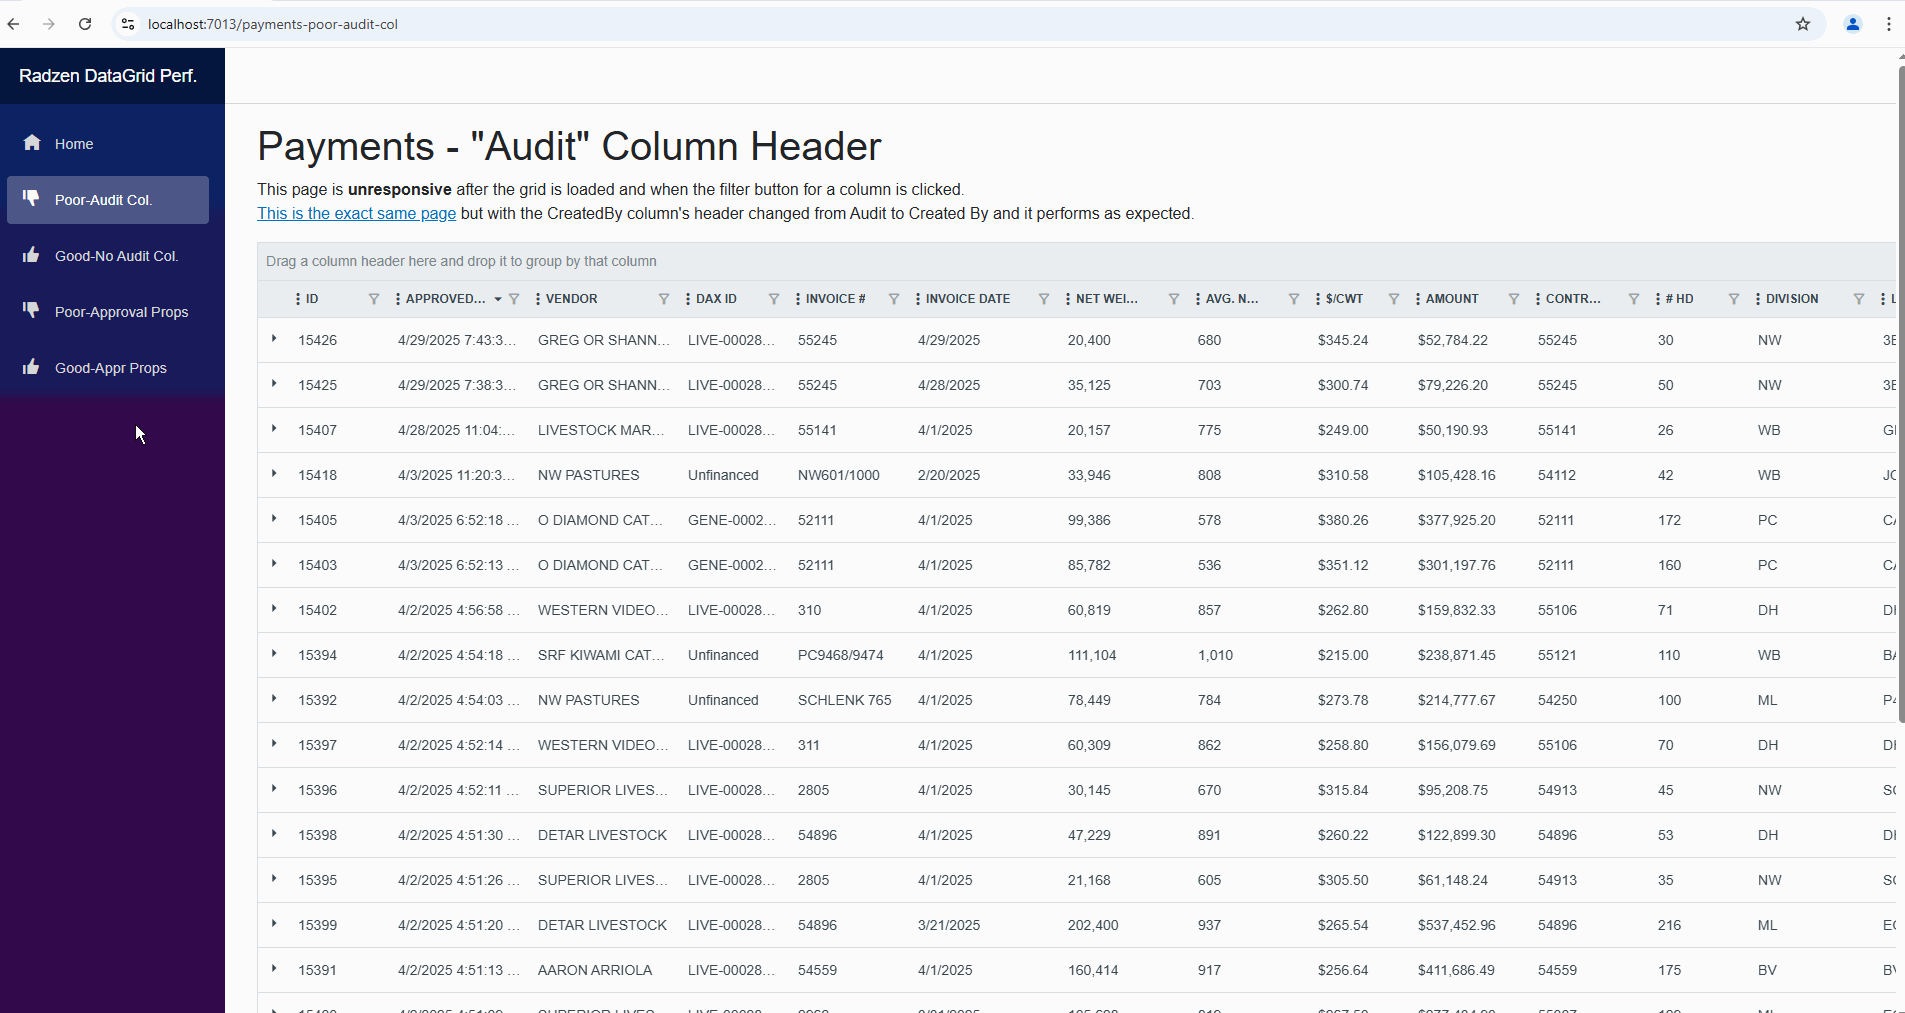Expand row 15394
Viewport: 1905px width, 1013px height.
tap(274, 654)
